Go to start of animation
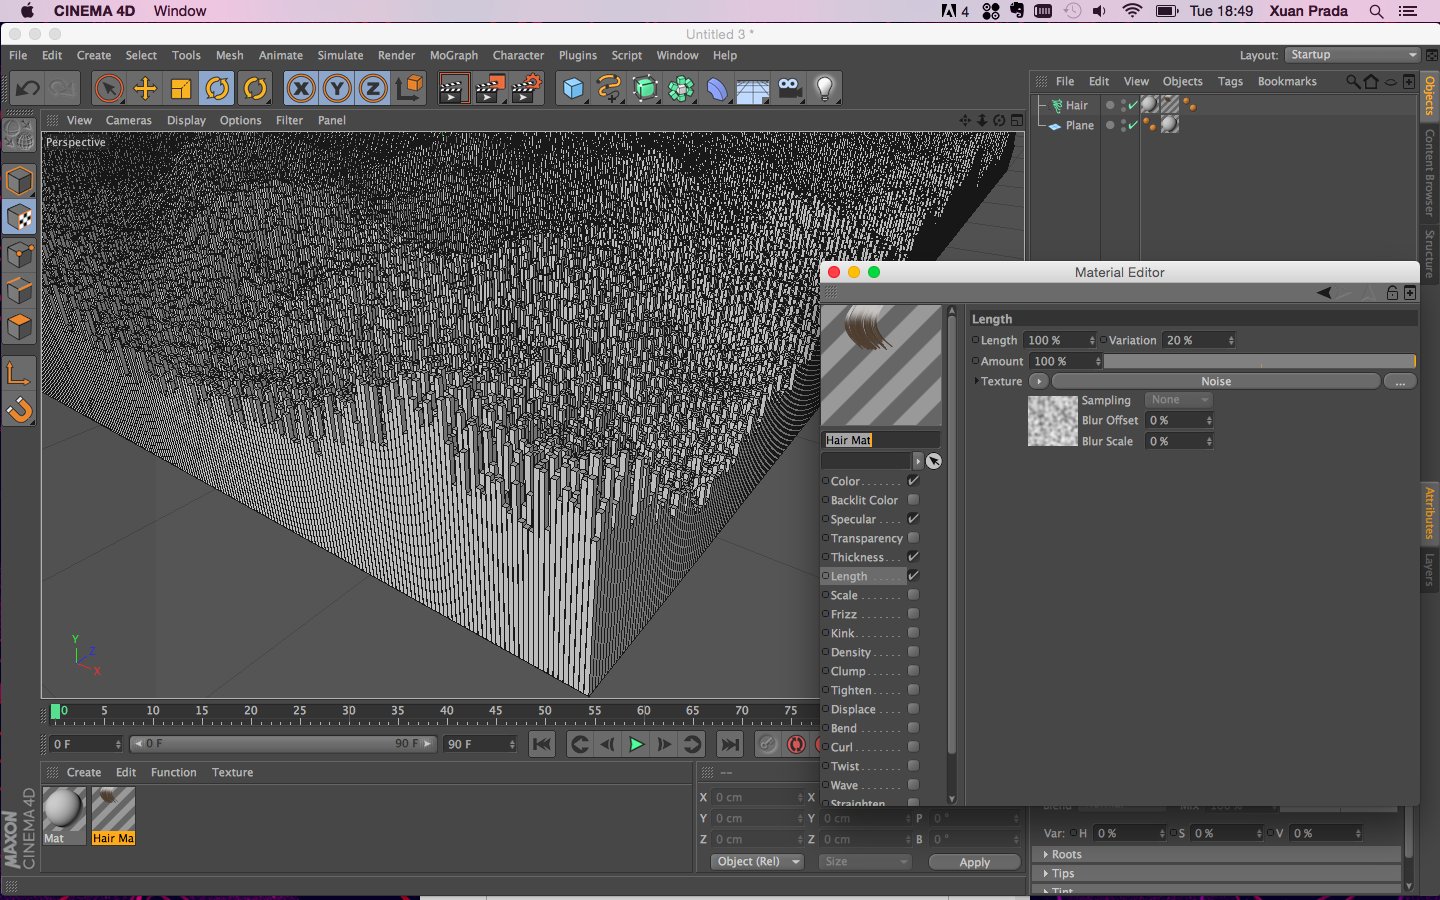The width and height of the screenshot is (1440, 900). 542,744
